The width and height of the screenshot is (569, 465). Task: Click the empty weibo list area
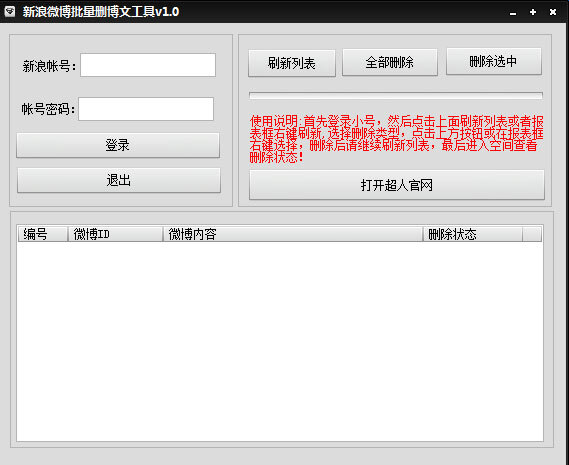(280, 341)
